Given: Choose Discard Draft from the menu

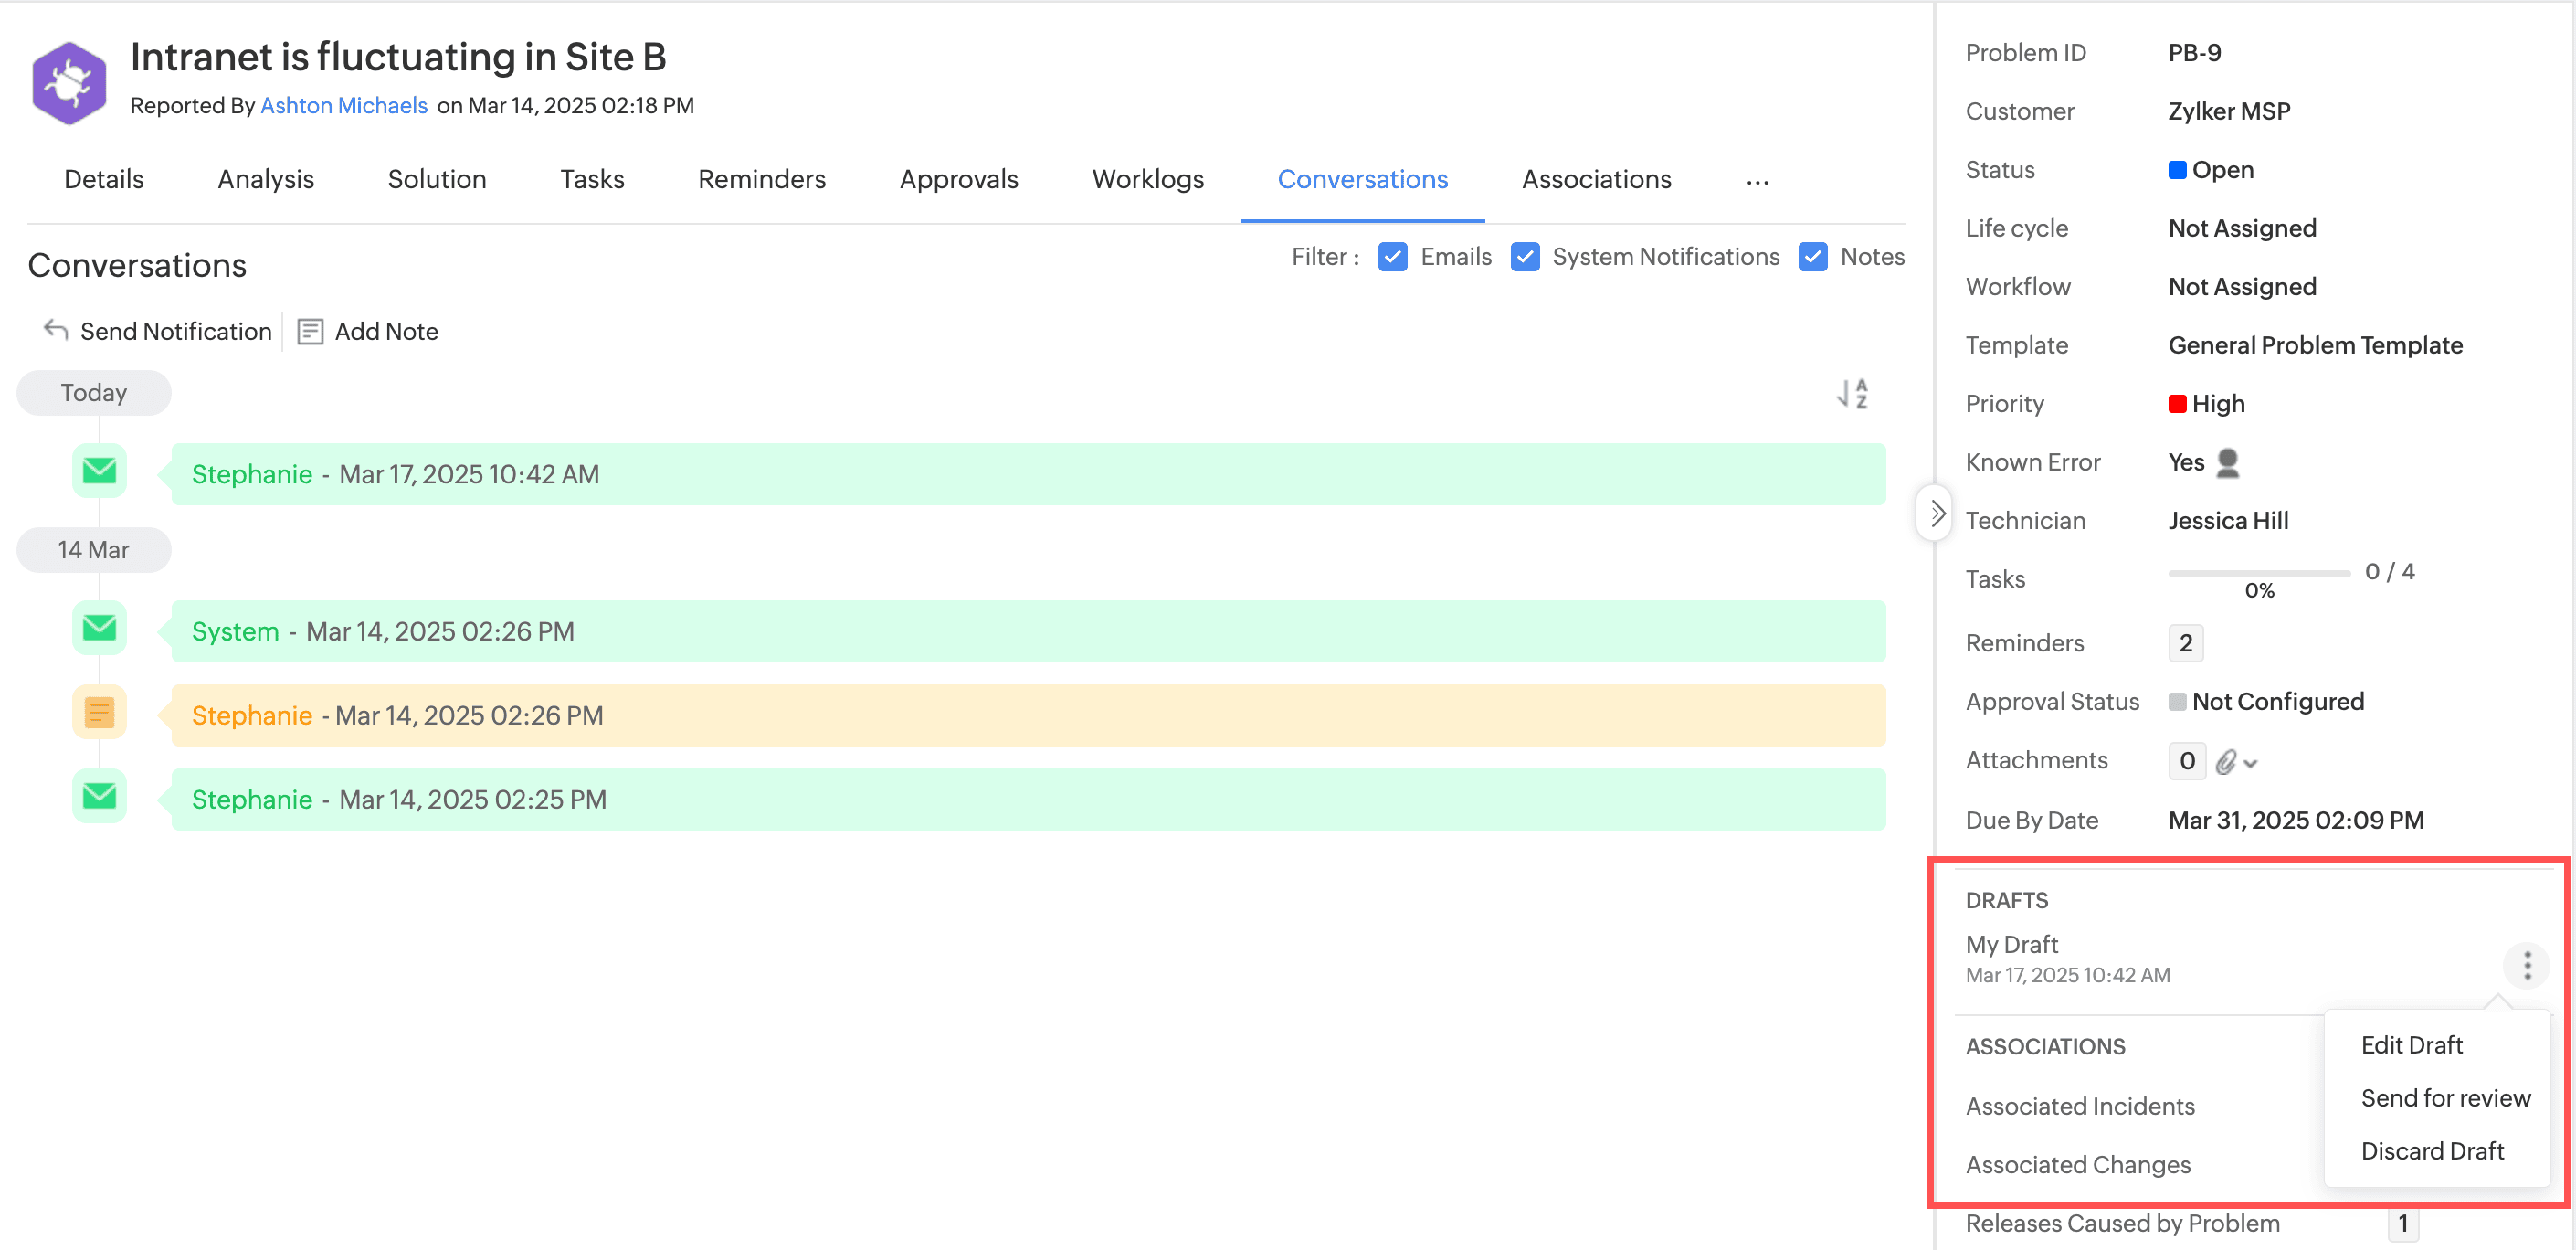Looking at the screenshot, I should click(x=2432, y=1150).
